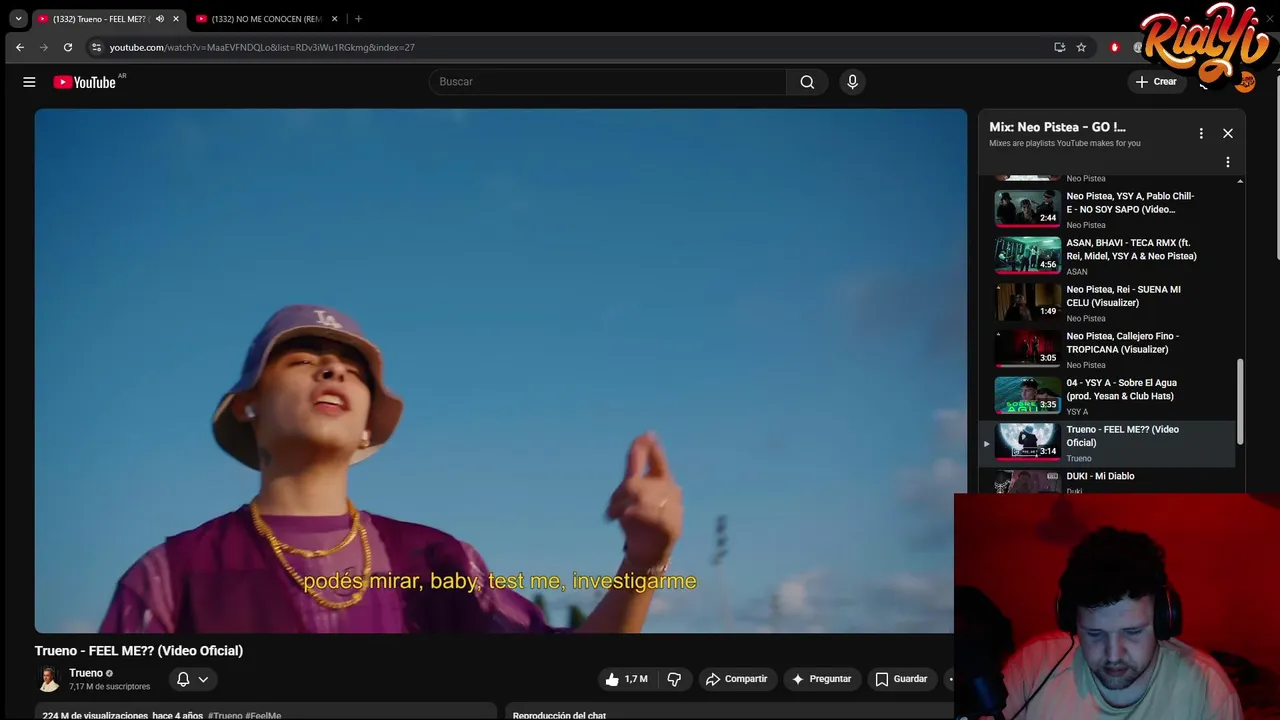Viewport: 1280px width, 720px height.
Task: Open site info icon in address bar
Action: (x=96, y=47)
